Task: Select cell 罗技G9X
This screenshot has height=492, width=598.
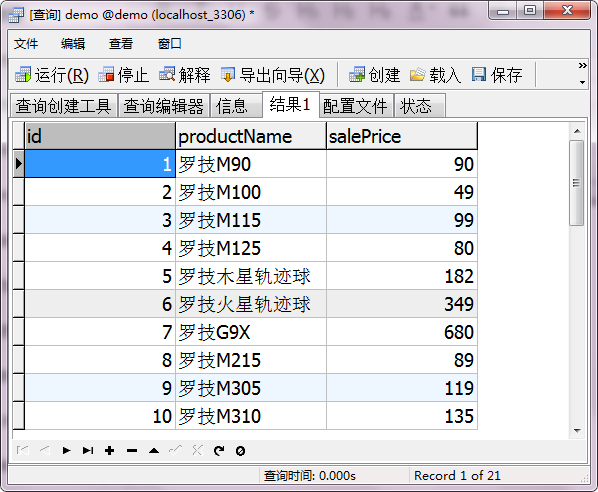Action: (x=251, y=332)
